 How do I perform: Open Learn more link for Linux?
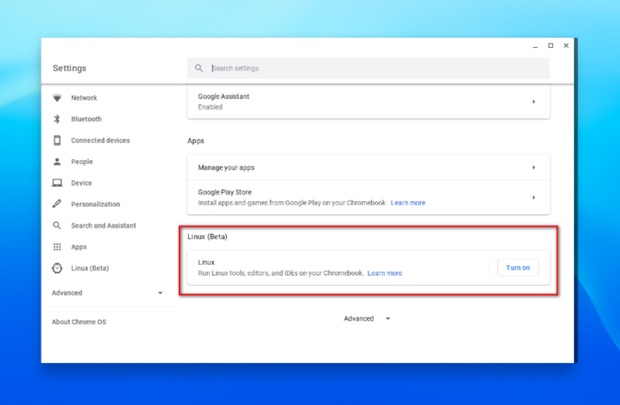pos(385,273)
